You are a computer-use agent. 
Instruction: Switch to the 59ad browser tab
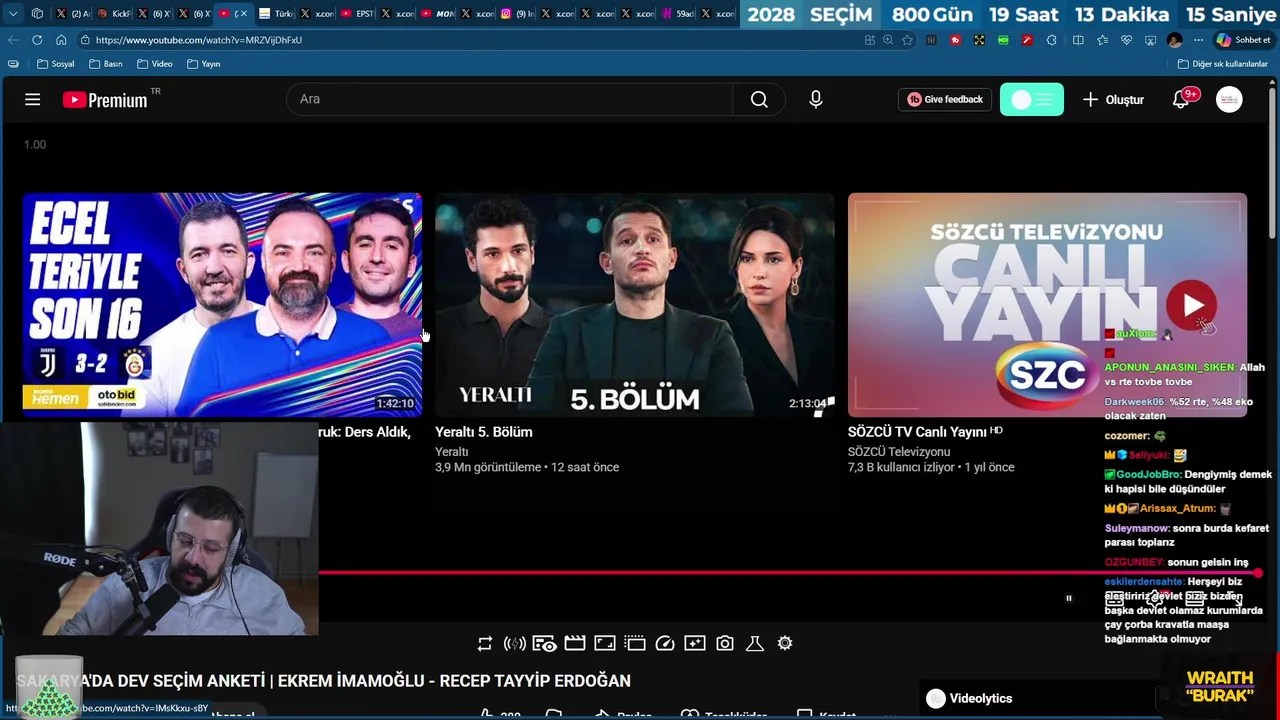678,14
